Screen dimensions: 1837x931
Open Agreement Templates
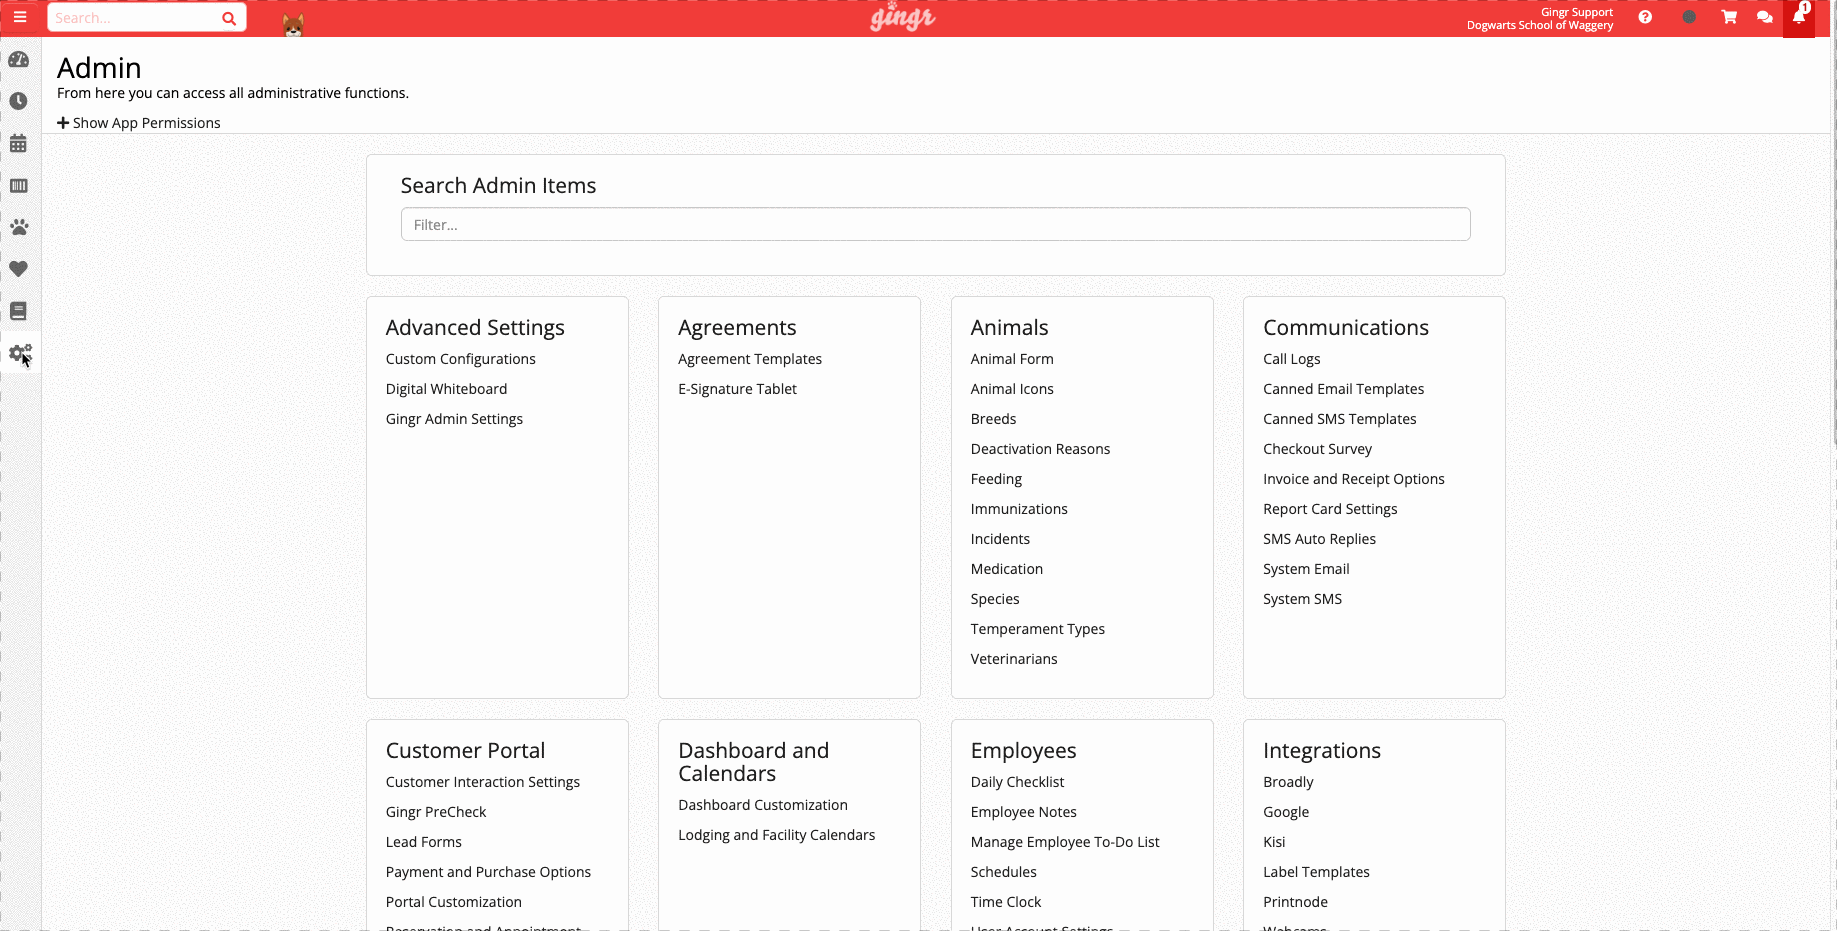point(750,359)
